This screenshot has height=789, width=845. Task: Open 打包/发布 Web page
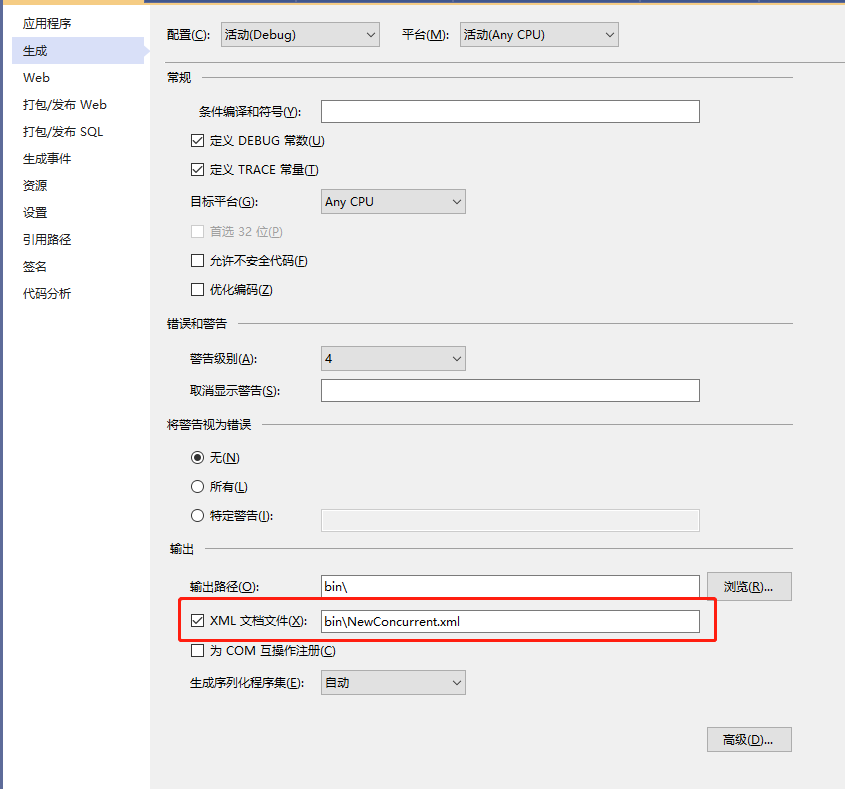click(x=65, y=105)
